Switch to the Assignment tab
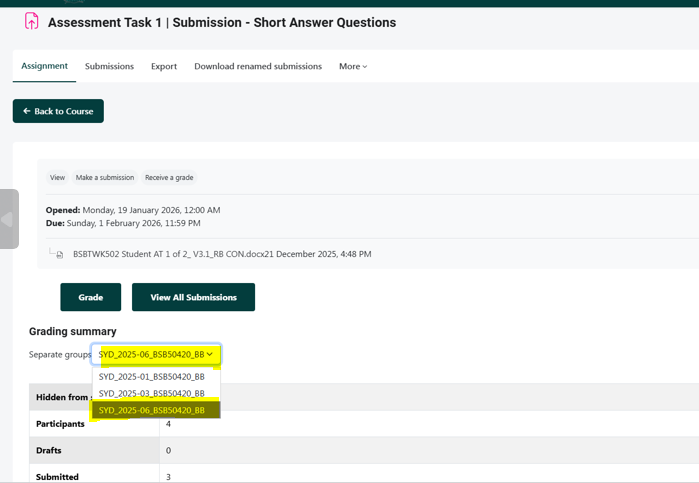The width and height of the screenshot is (699, 483). click(x=44, y=66)
